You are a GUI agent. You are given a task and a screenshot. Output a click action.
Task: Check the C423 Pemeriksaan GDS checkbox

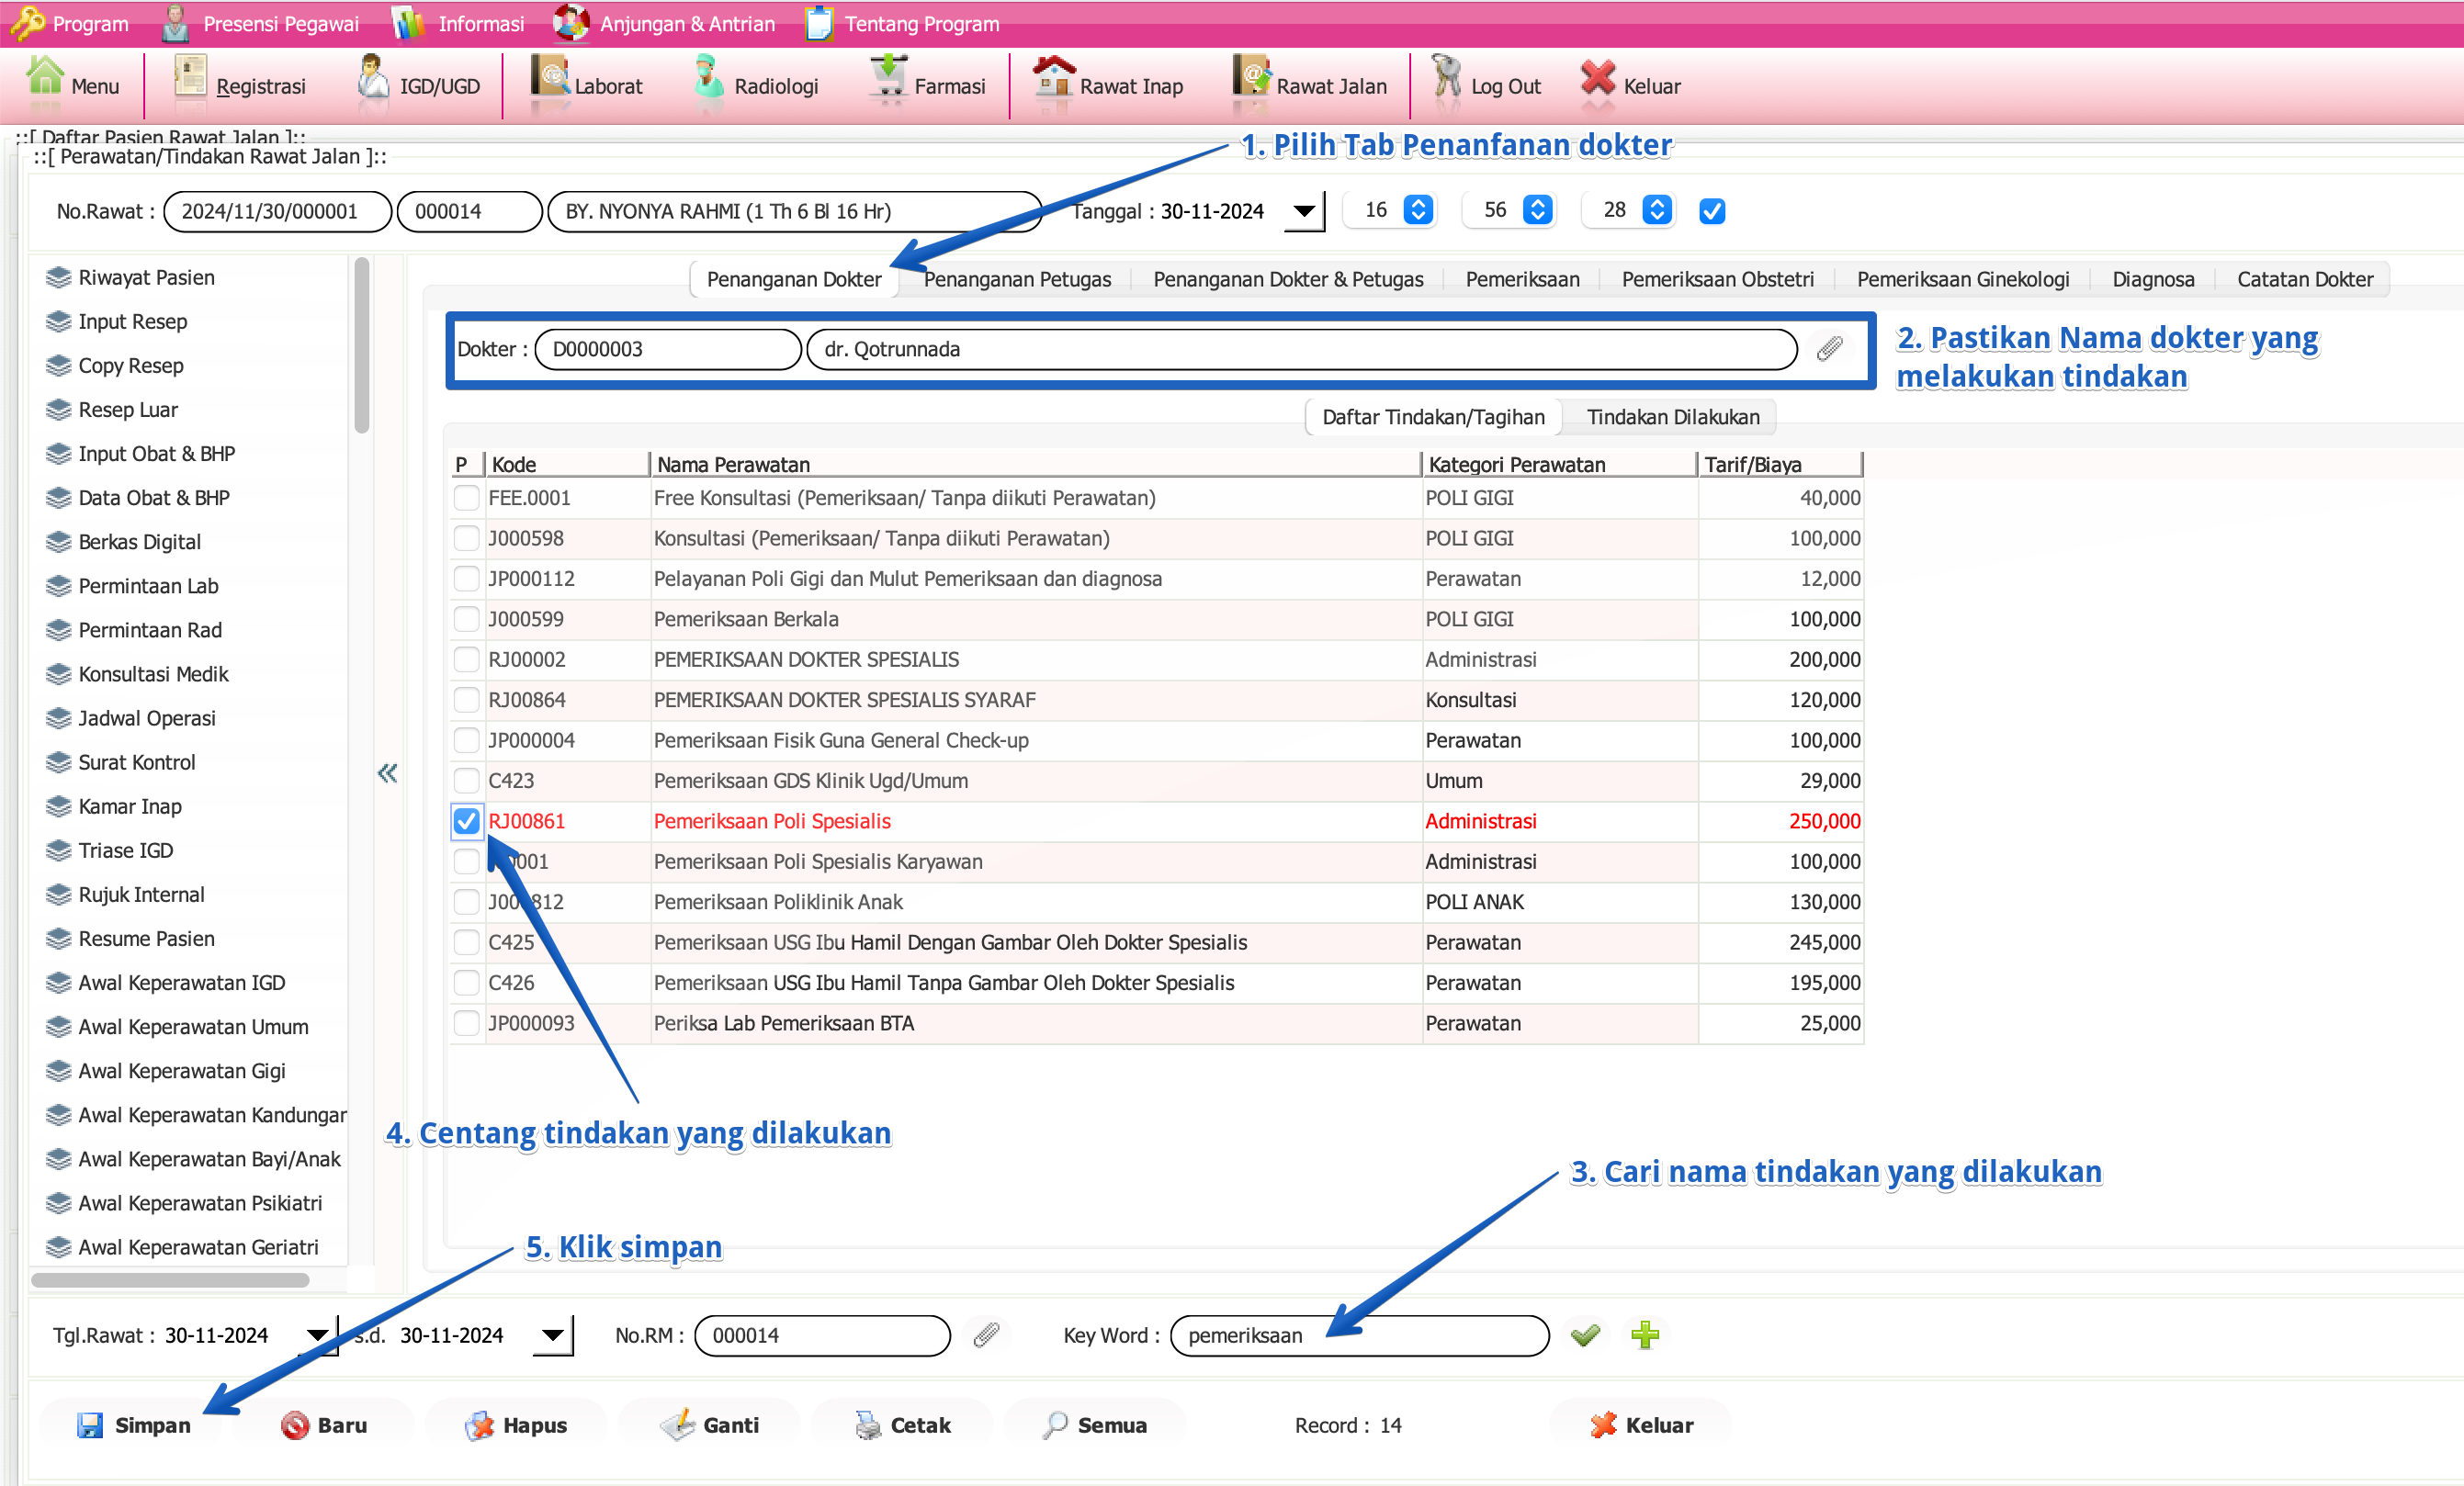coord(466,781)
